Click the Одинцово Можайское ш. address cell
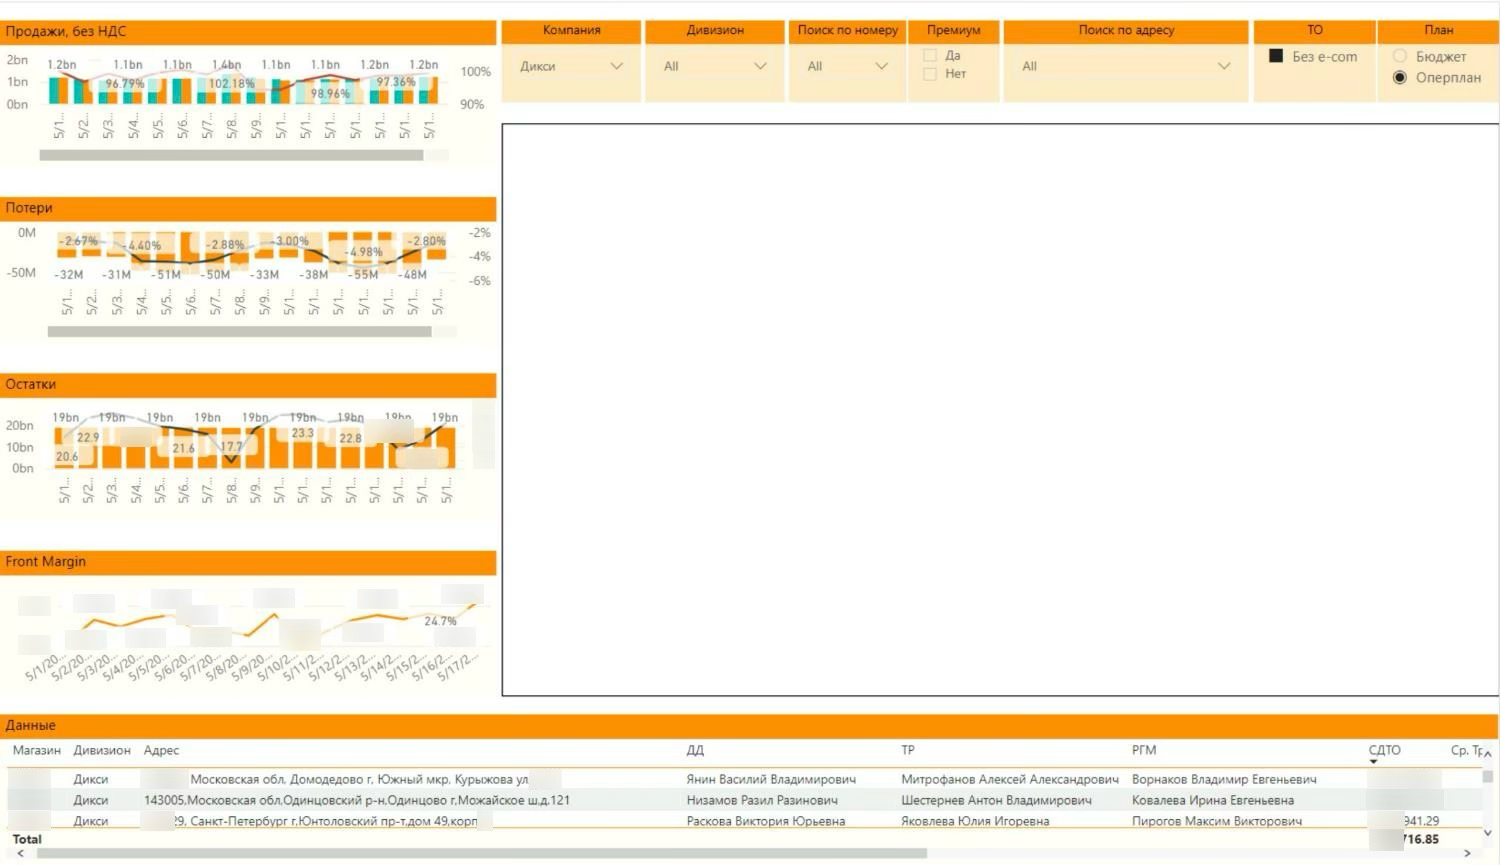The width and height of the screenshot is (1500, 865). pos(357,800)
